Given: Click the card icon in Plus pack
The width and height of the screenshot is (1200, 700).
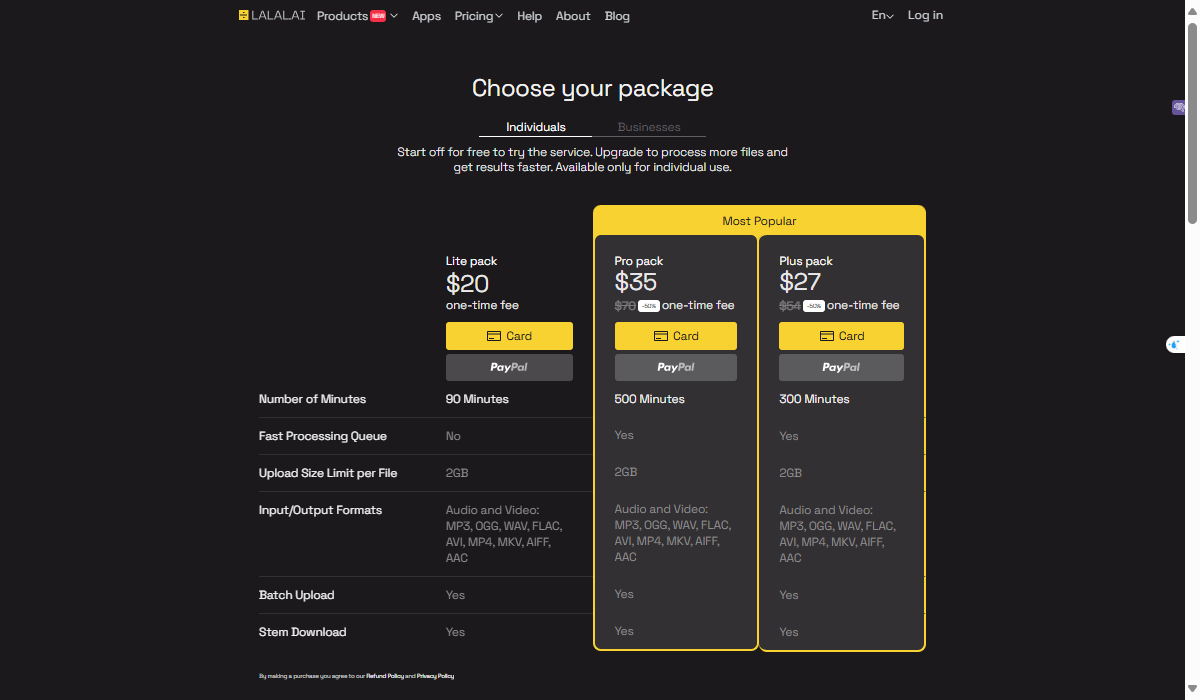Looking at the screenshot, I should (826, 336).
